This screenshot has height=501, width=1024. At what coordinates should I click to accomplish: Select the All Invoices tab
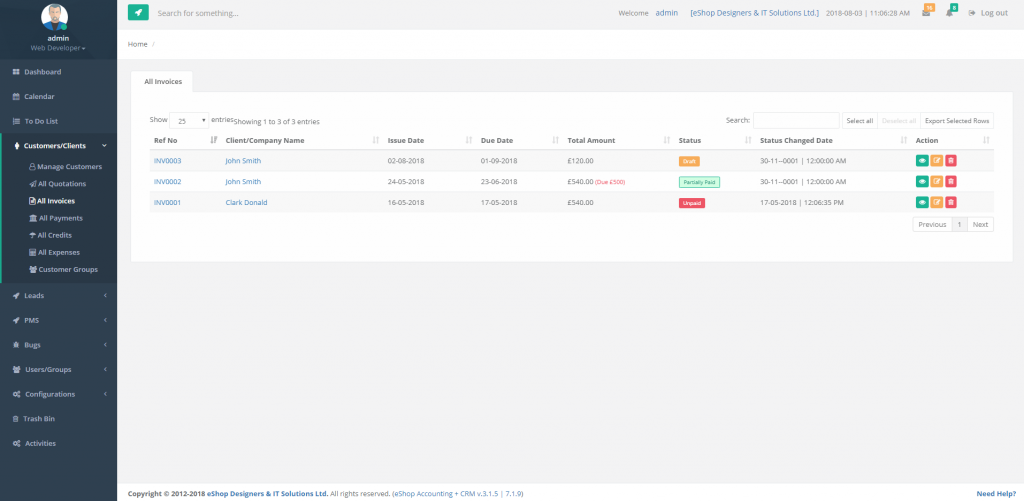coord(163,81)
